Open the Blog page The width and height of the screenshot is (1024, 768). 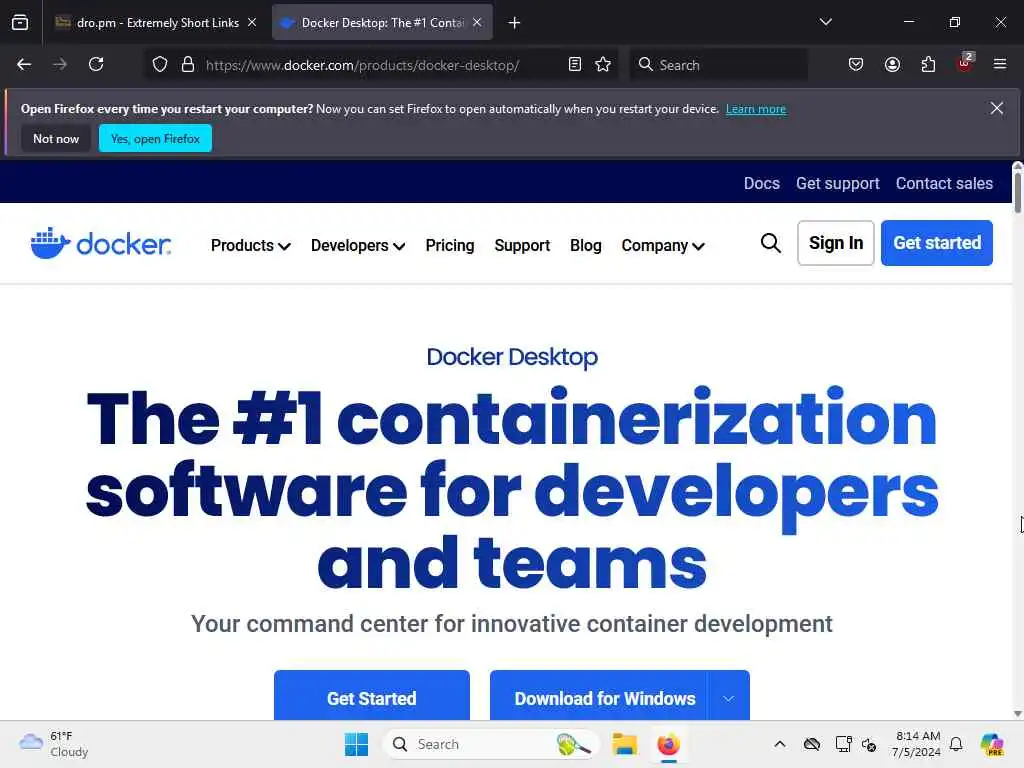(585, 246)
